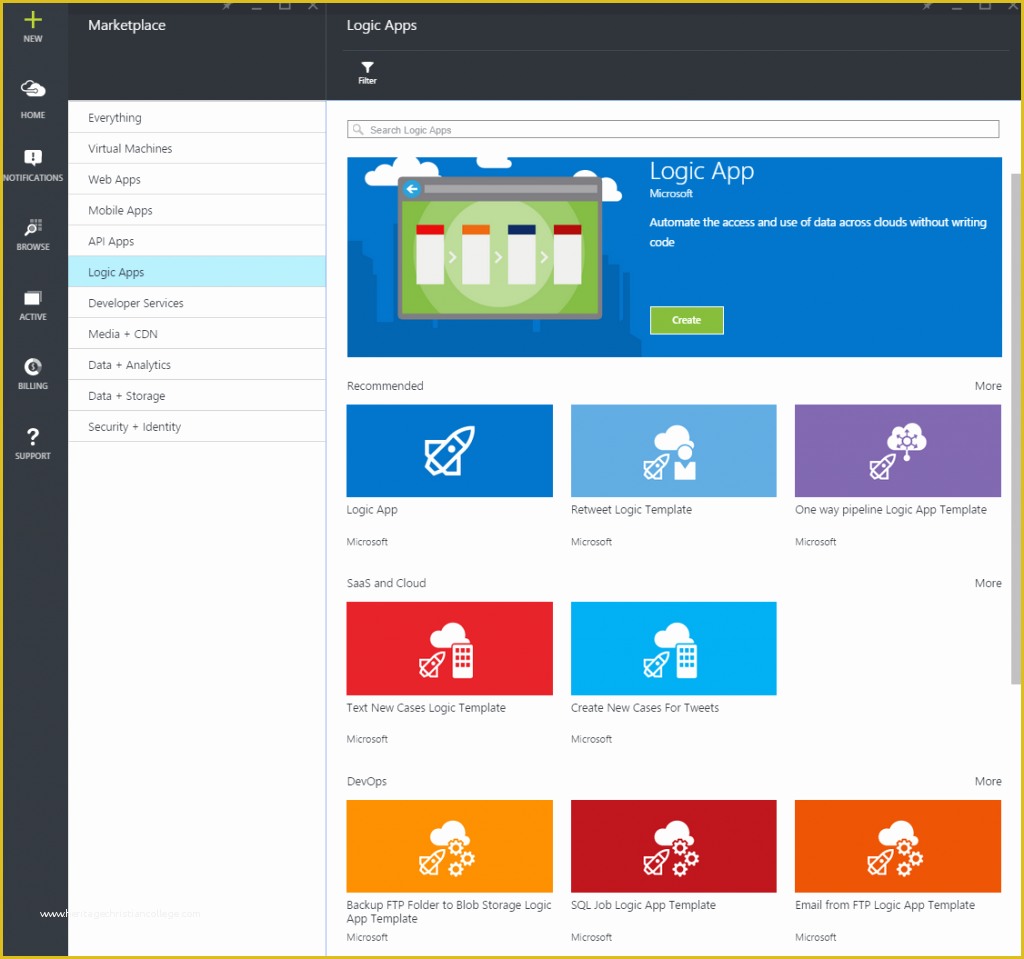1024x959 pixels.
Task: Open the Notifications icon
Action: (x=33, y=157)
